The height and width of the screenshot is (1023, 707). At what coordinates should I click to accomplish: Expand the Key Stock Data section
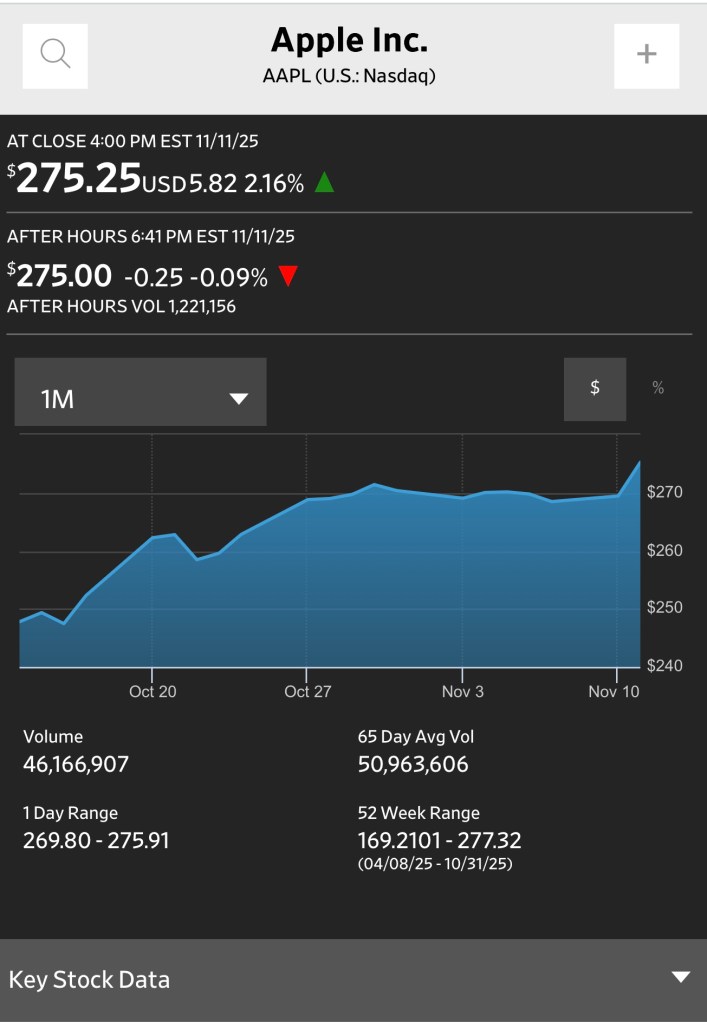point(680,978)
